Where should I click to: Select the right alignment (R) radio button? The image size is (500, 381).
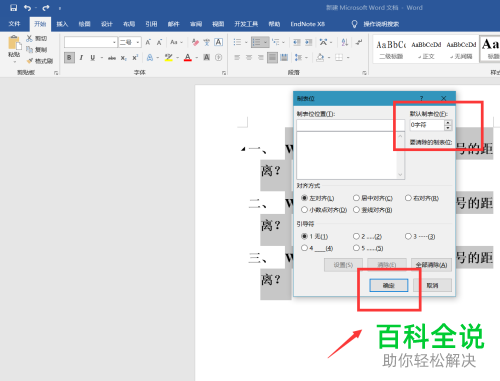(x=408, y=198)
